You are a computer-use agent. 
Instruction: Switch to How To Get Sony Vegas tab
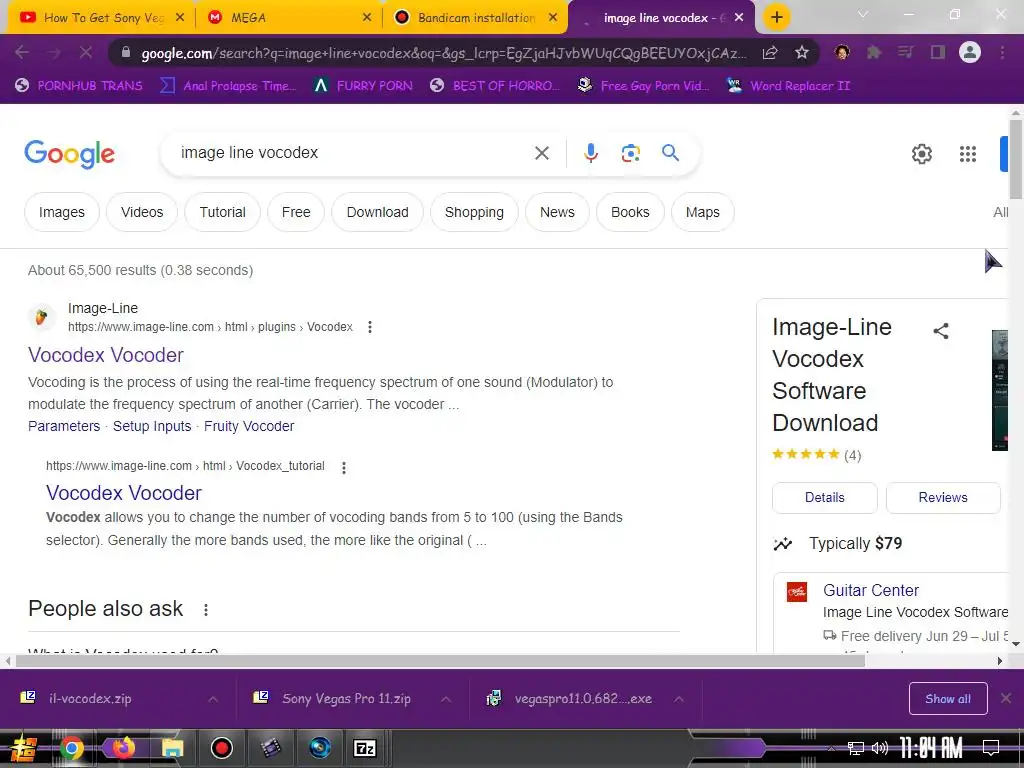click(102, 18)
